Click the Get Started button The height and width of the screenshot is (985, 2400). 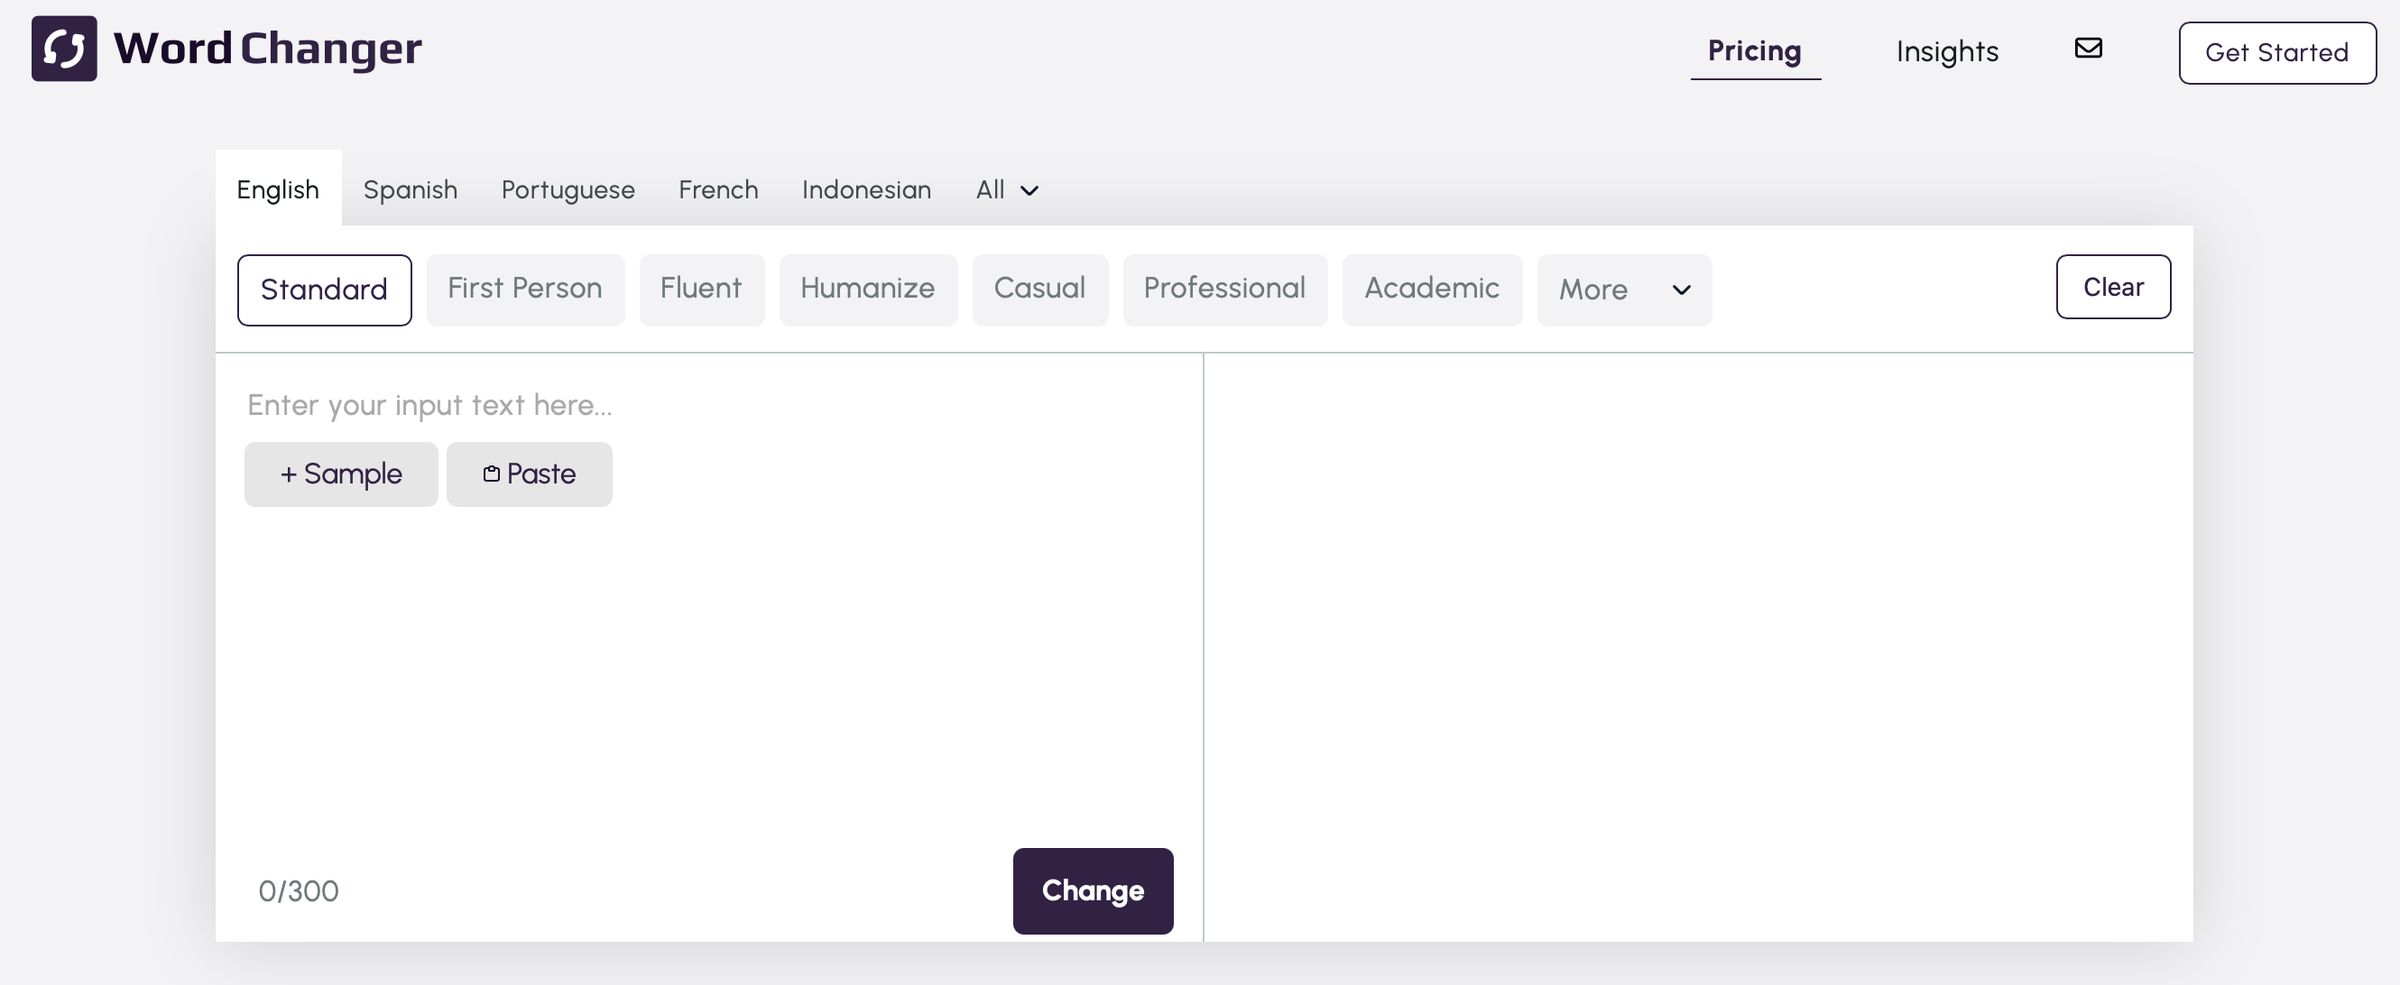[x=2277, y=52]
